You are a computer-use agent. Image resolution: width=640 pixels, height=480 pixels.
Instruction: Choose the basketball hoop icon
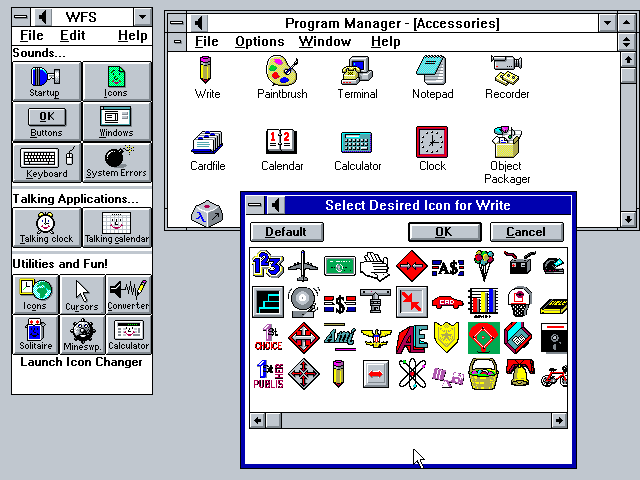(x=520, y=302)
